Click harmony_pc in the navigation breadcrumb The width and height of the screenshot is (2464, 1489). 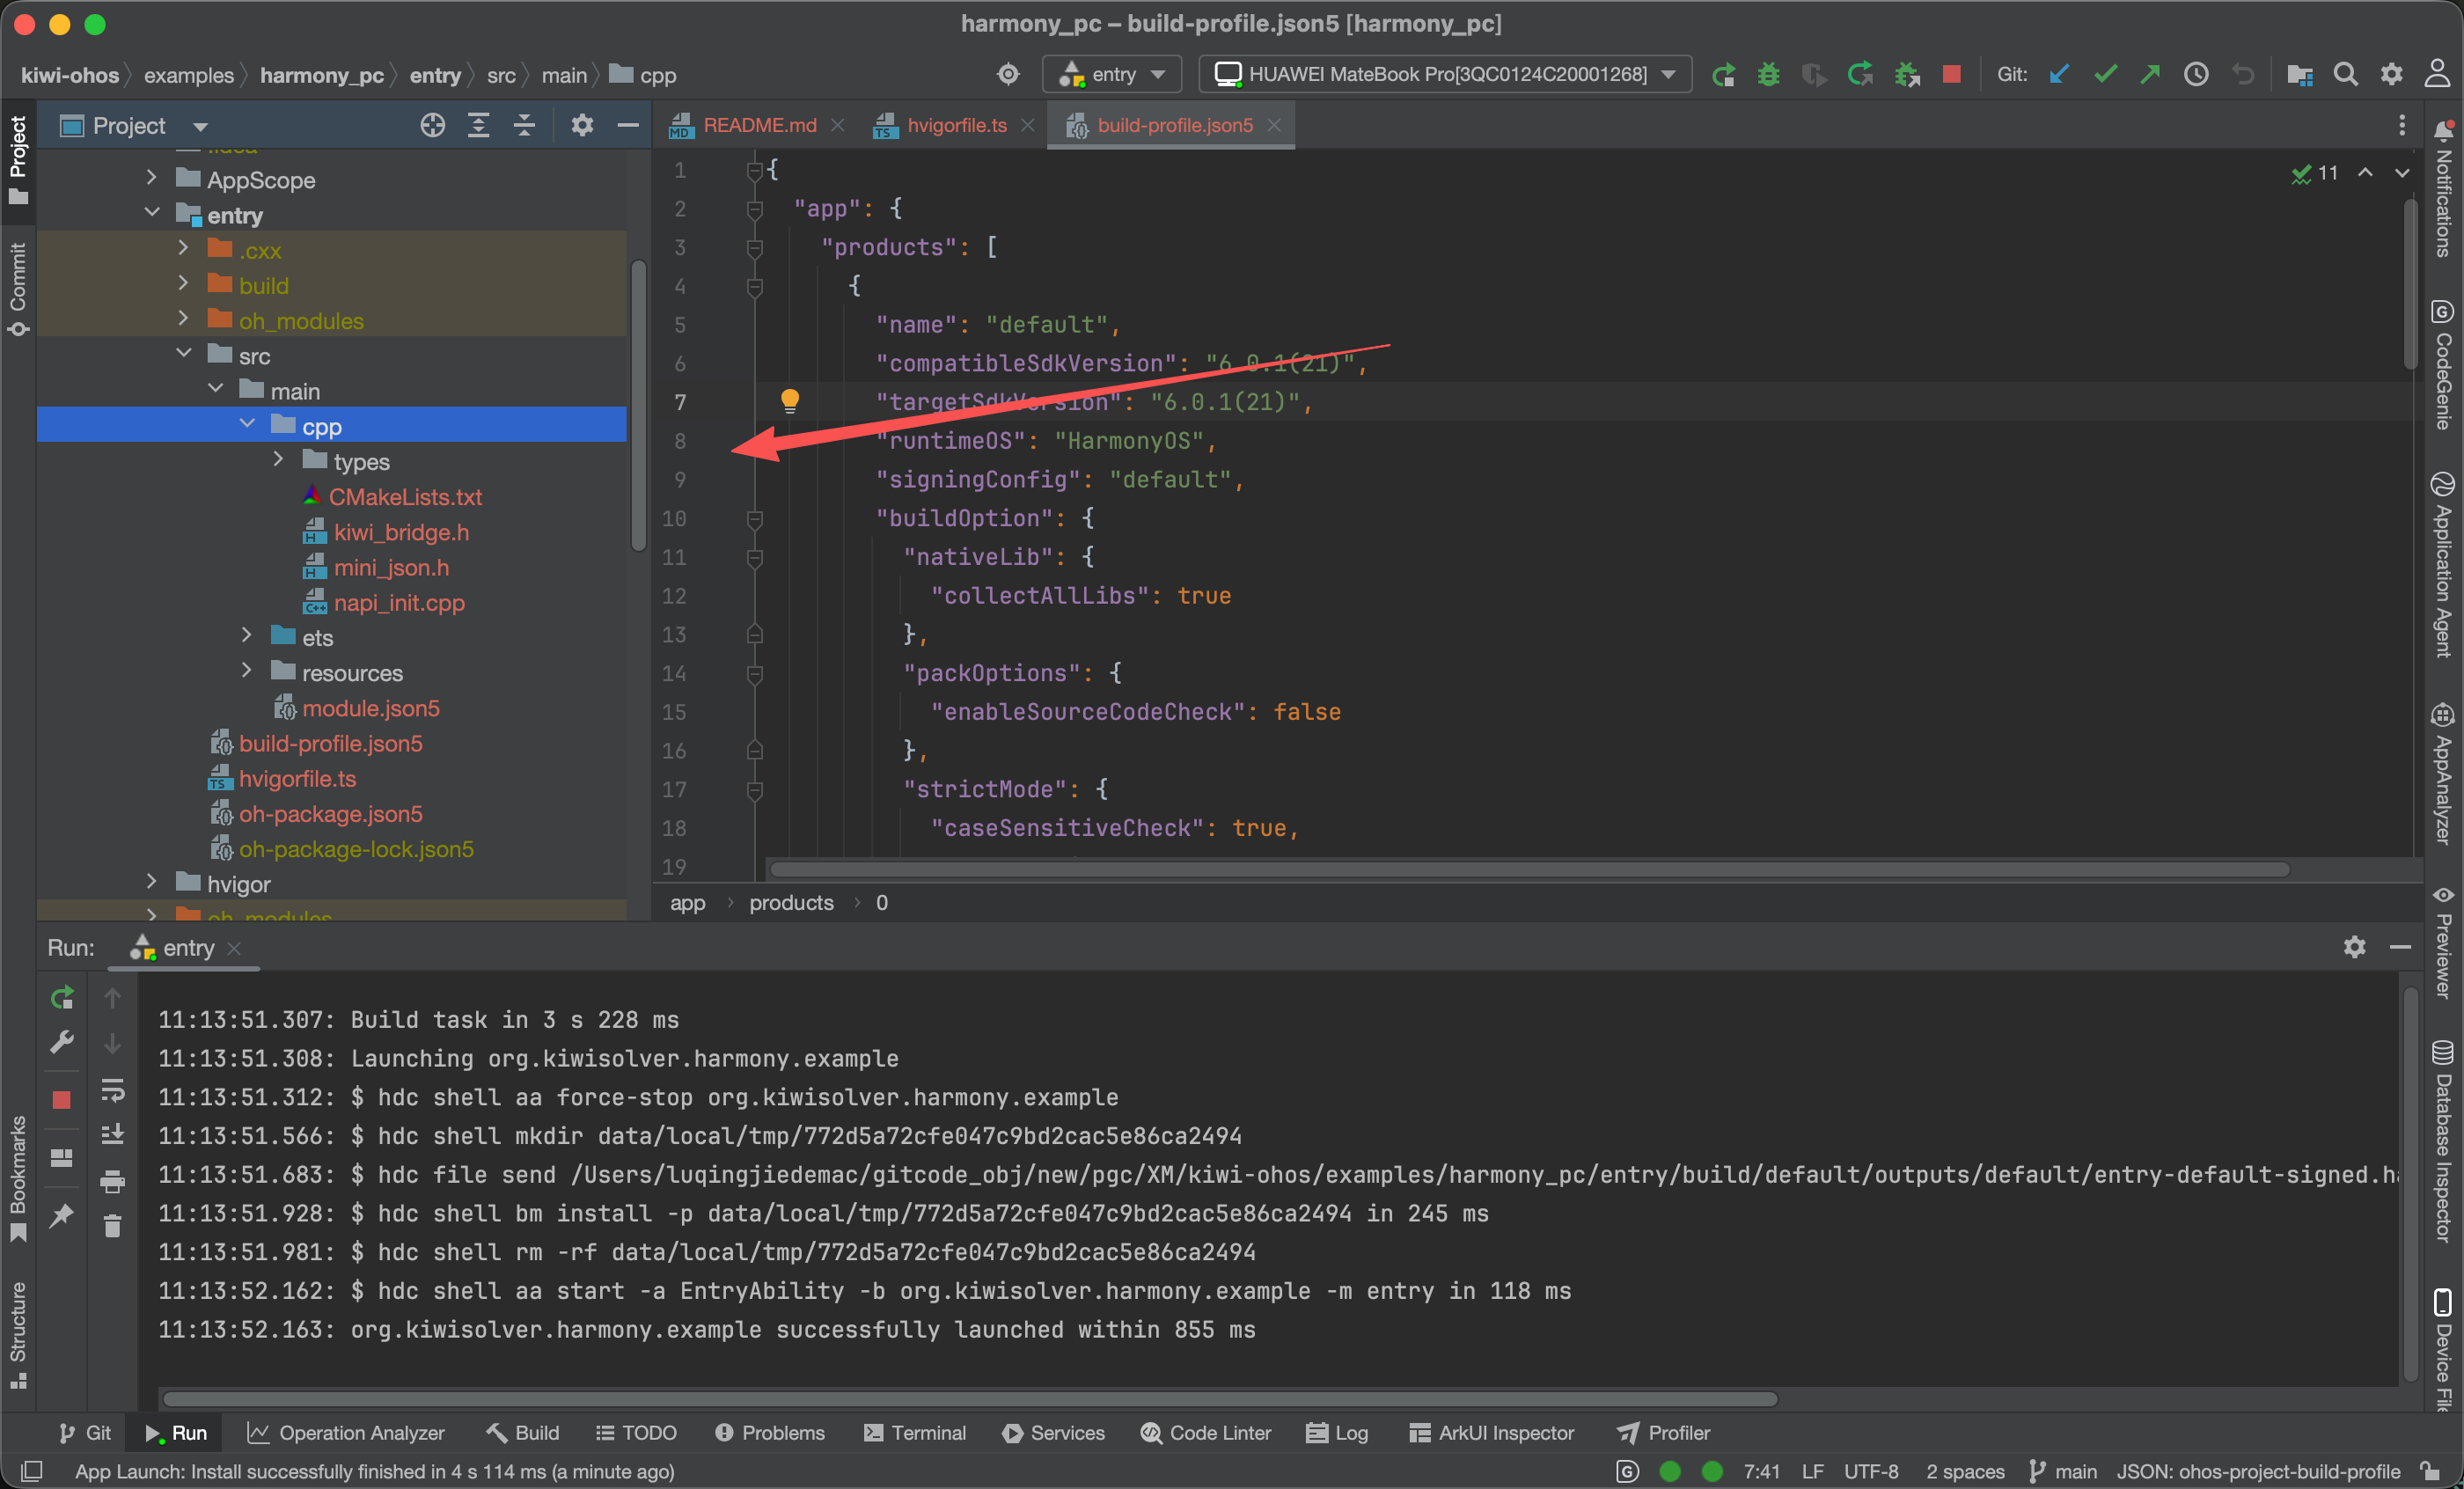322,76
